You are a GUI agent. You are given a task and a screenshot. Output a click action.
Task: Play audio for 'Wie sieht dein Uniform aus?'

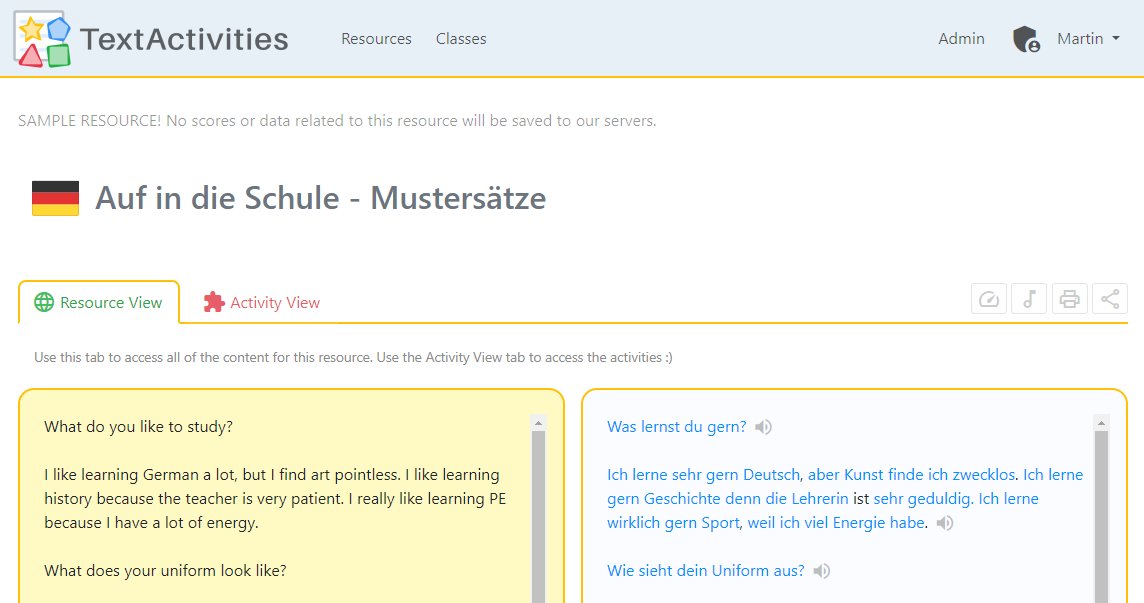(822, 571)
